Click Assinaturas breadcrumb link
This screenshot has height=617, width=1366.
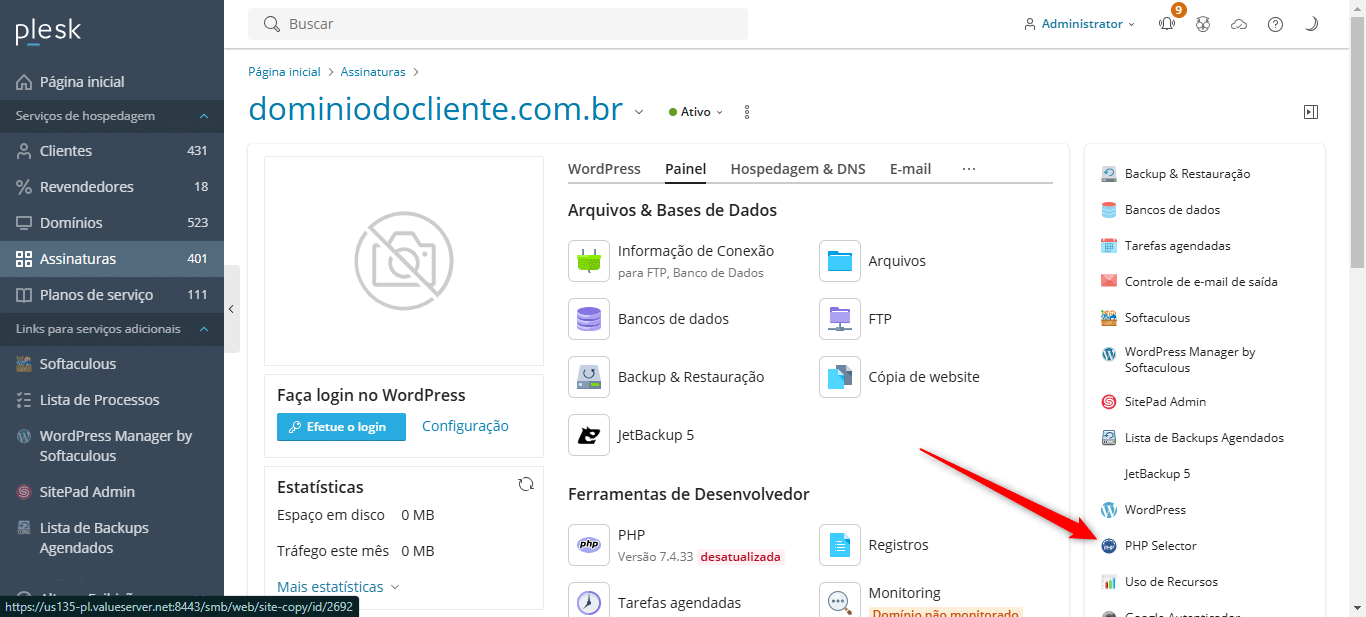tap(373, 72)
